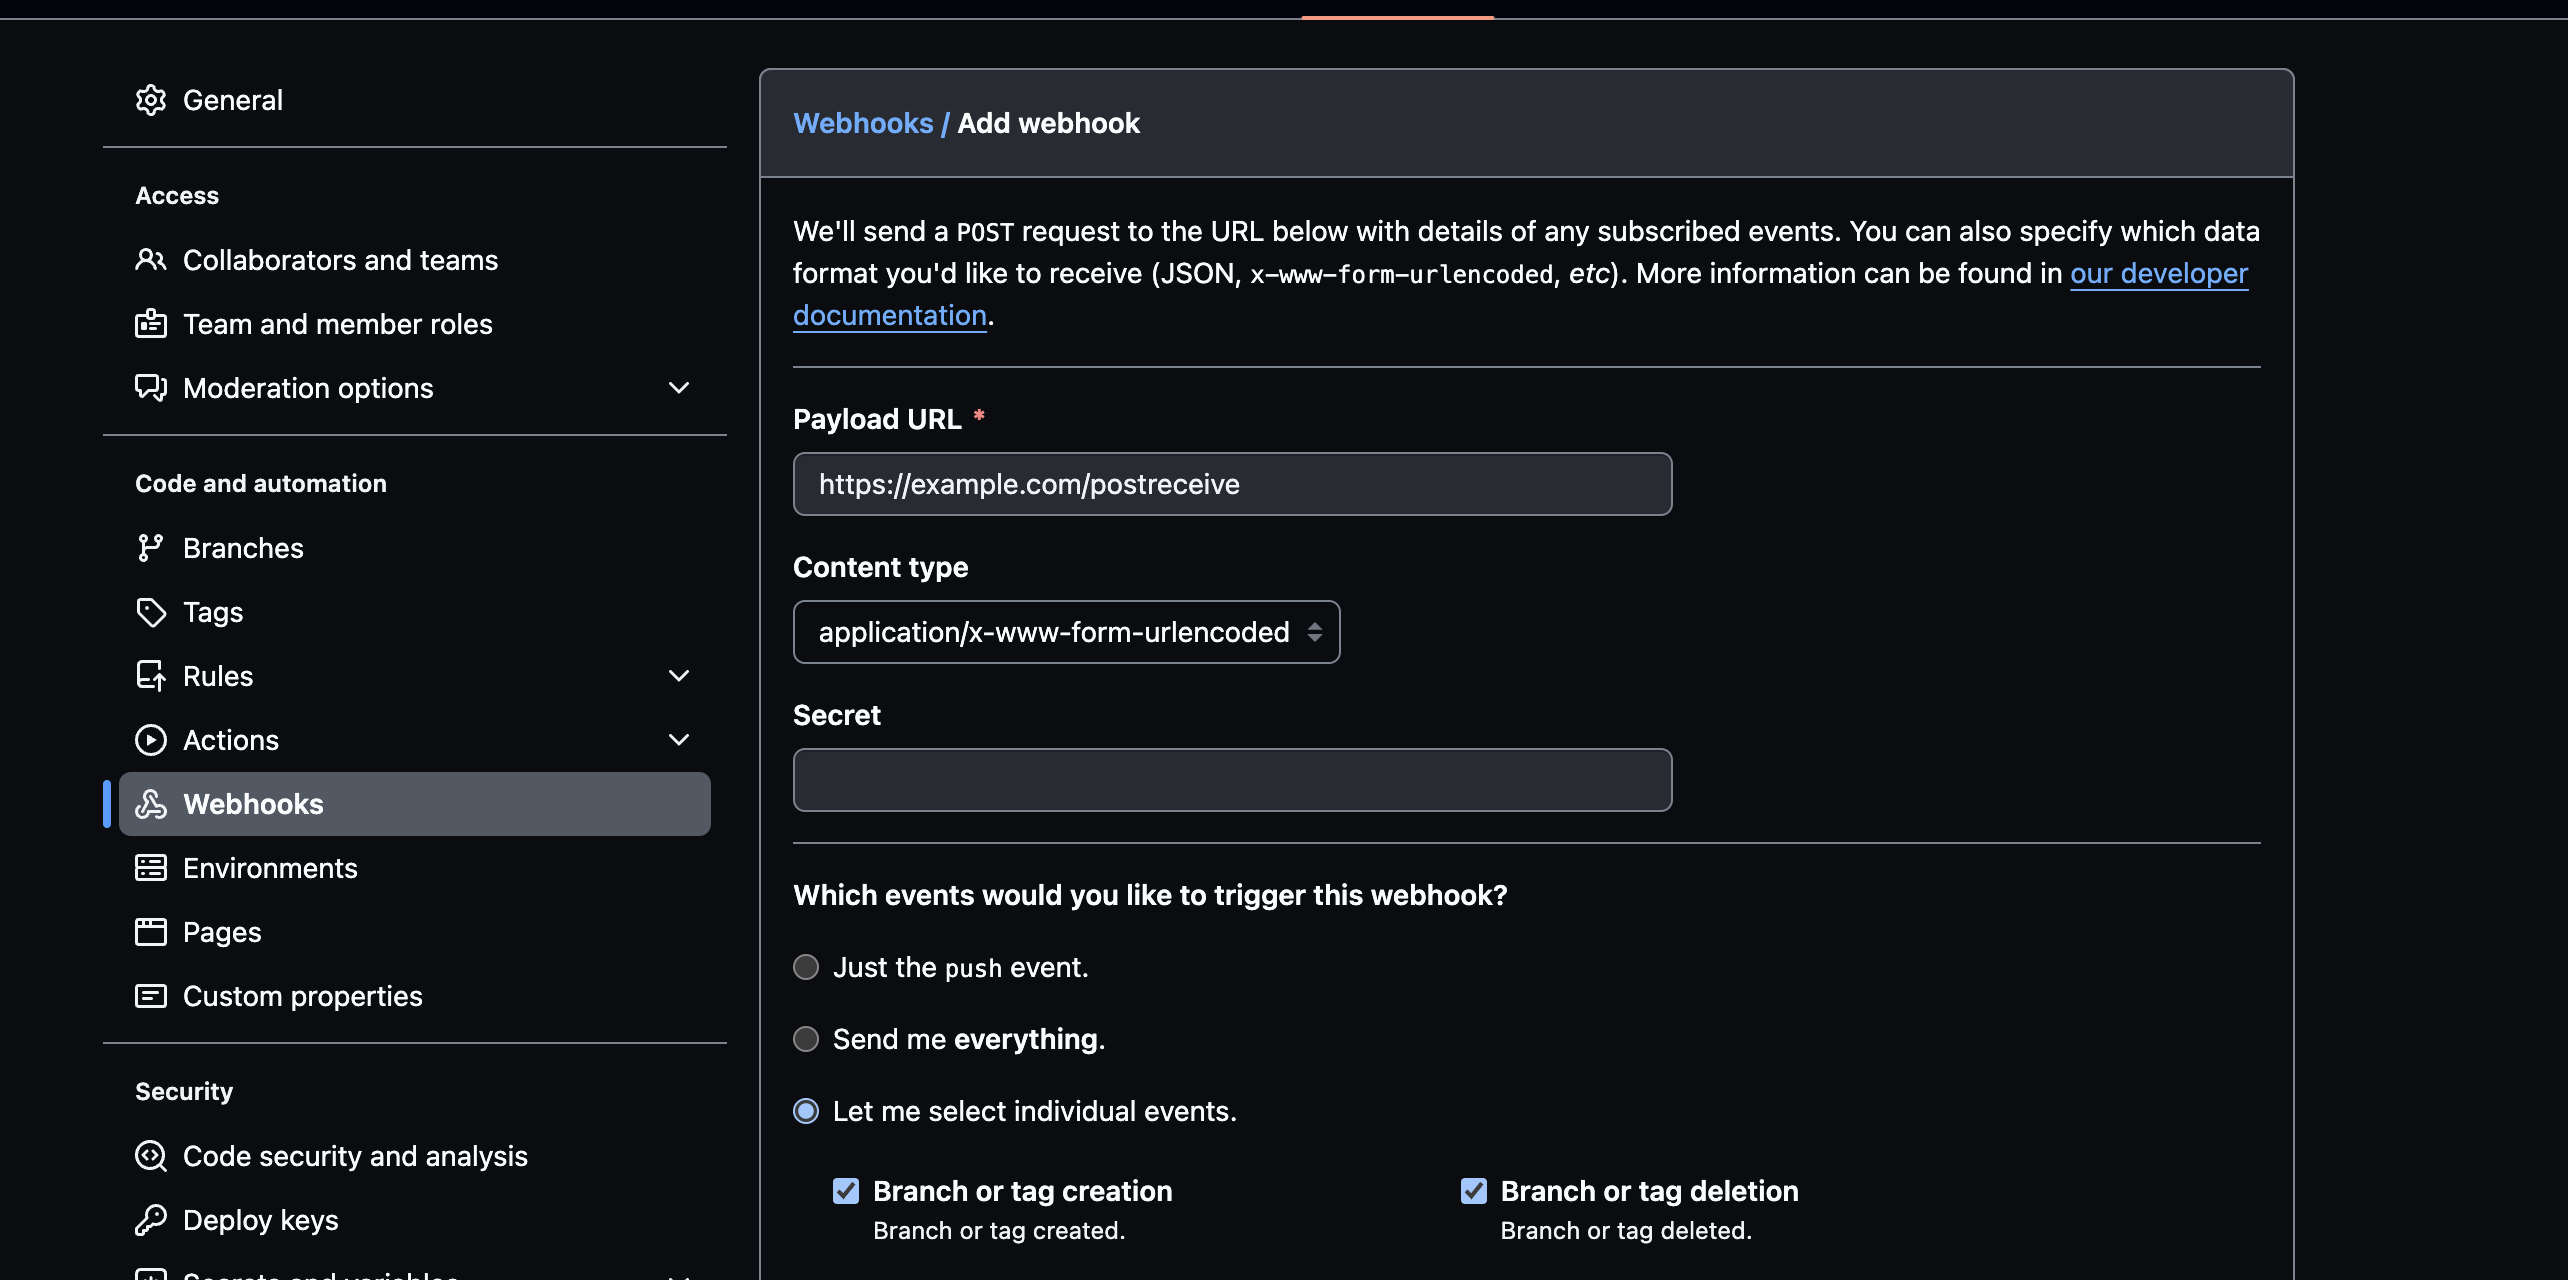This screenshot has width=2568, height=1280.
Task: Click the Moderation options speech bubble icon
Action: click(x=151, y=388)
